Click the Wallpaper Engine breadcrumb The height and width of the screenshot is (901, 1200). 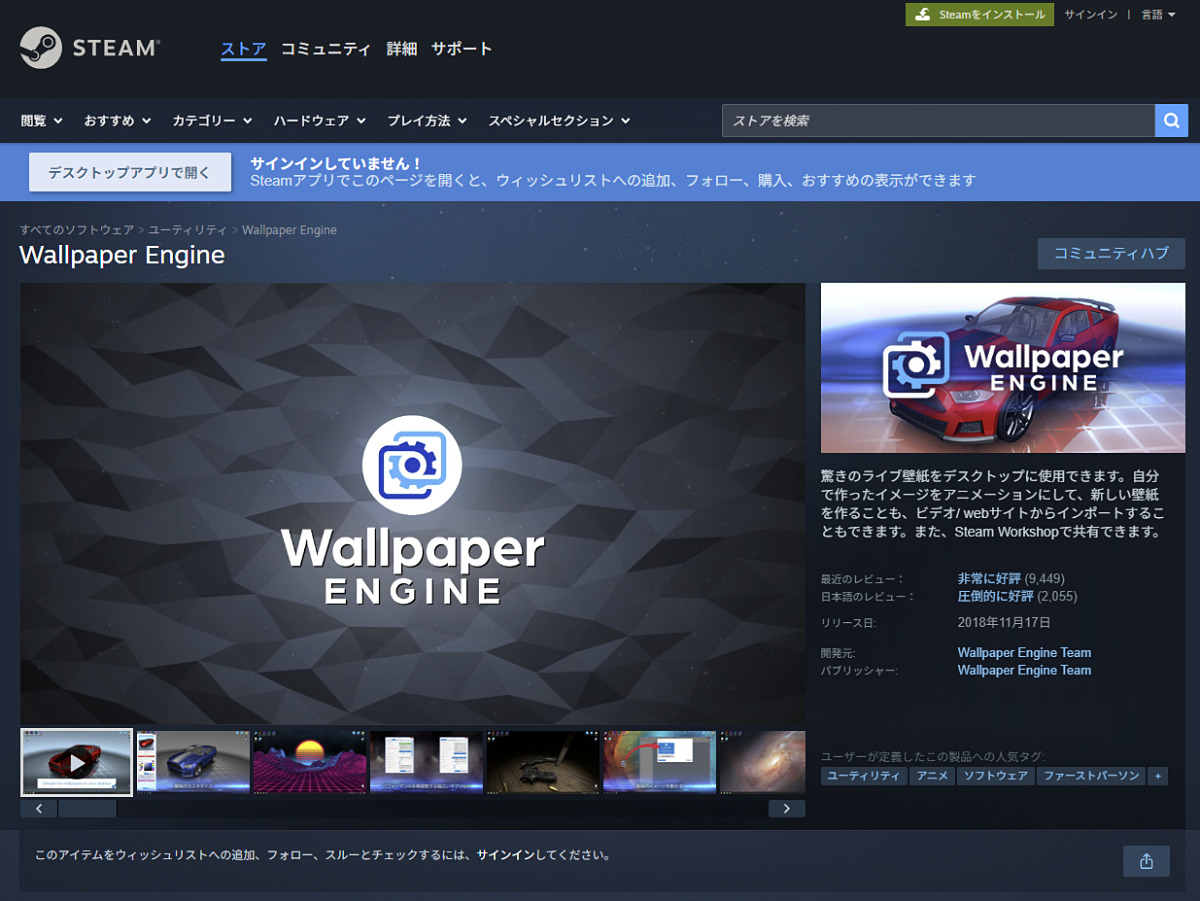click(289, 230)
